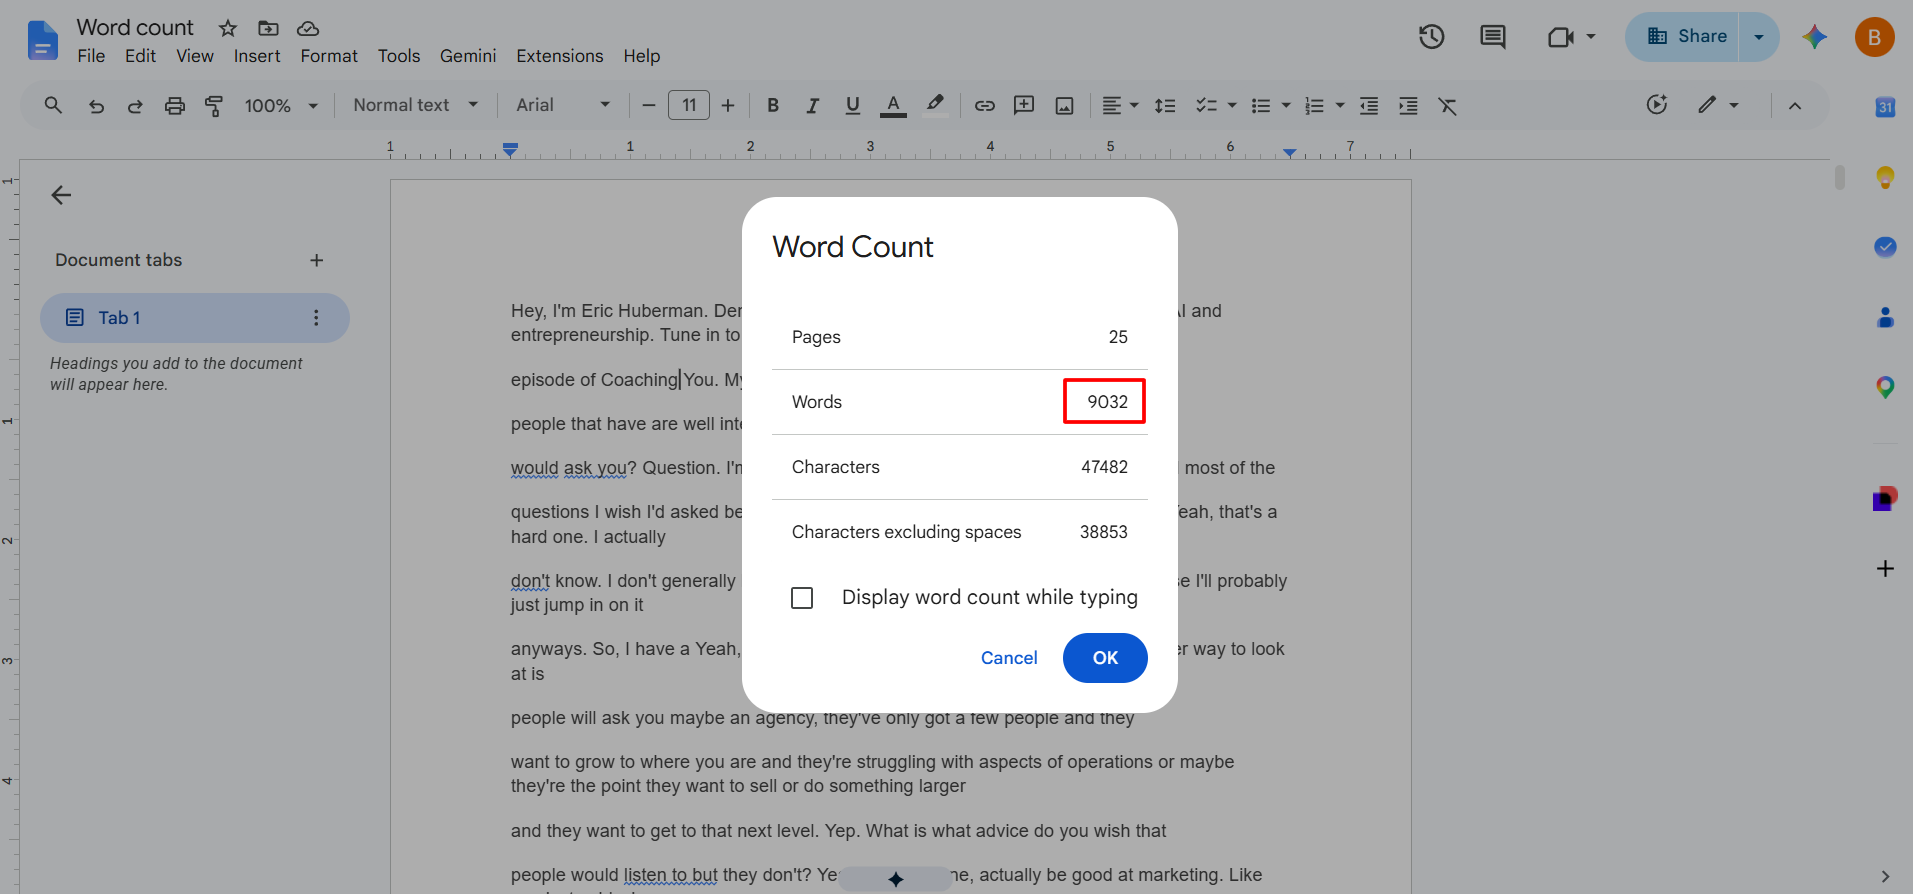1913x894 pixels.
Task: Open the editing mode pencil dropdown
Action: (x=1718, y=105)
